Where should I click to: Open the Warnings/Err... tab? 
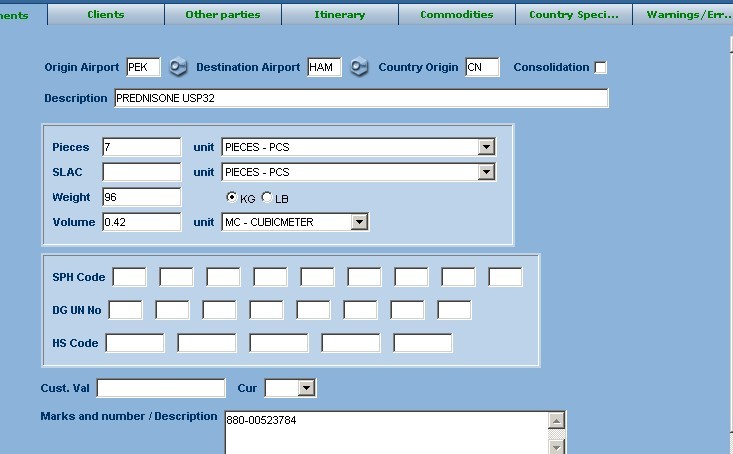pos(688,15)
